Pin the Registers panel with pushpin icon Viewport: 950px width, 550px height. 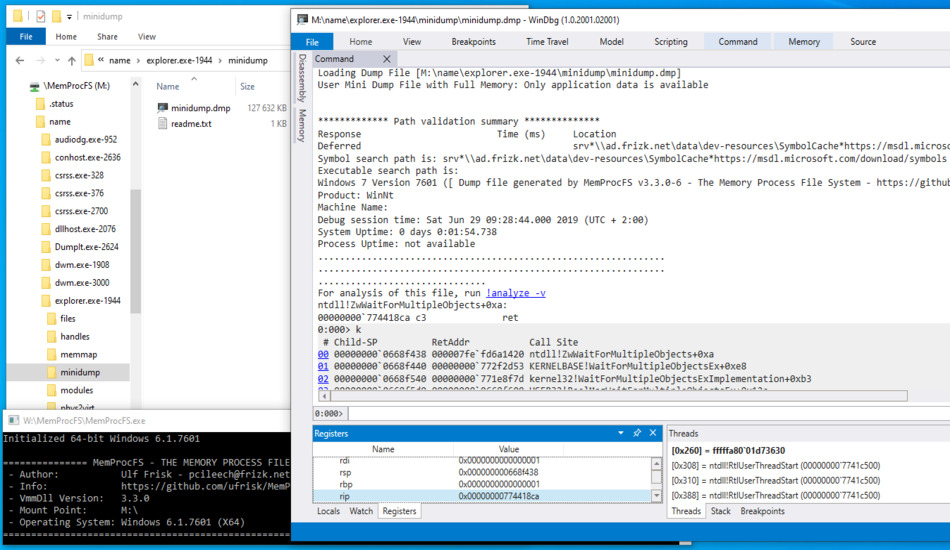point(637,433)
